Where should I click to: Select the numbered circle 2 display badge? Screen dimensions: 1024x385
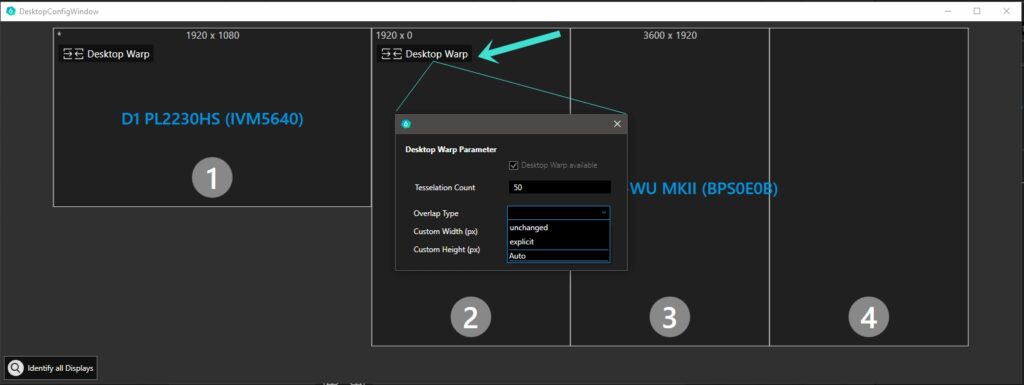tap(470, 317)
